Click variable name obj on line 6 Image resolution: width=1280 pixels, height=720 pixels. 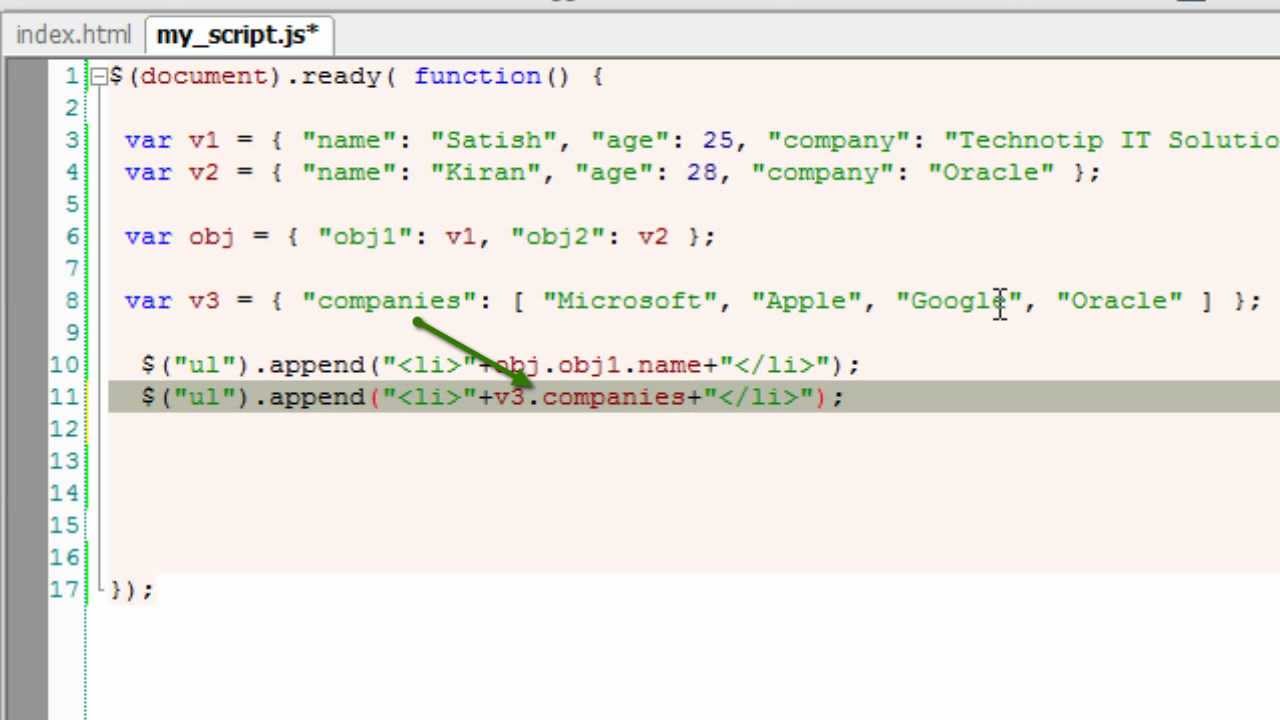pyautogui.click(x=212, y=236)
